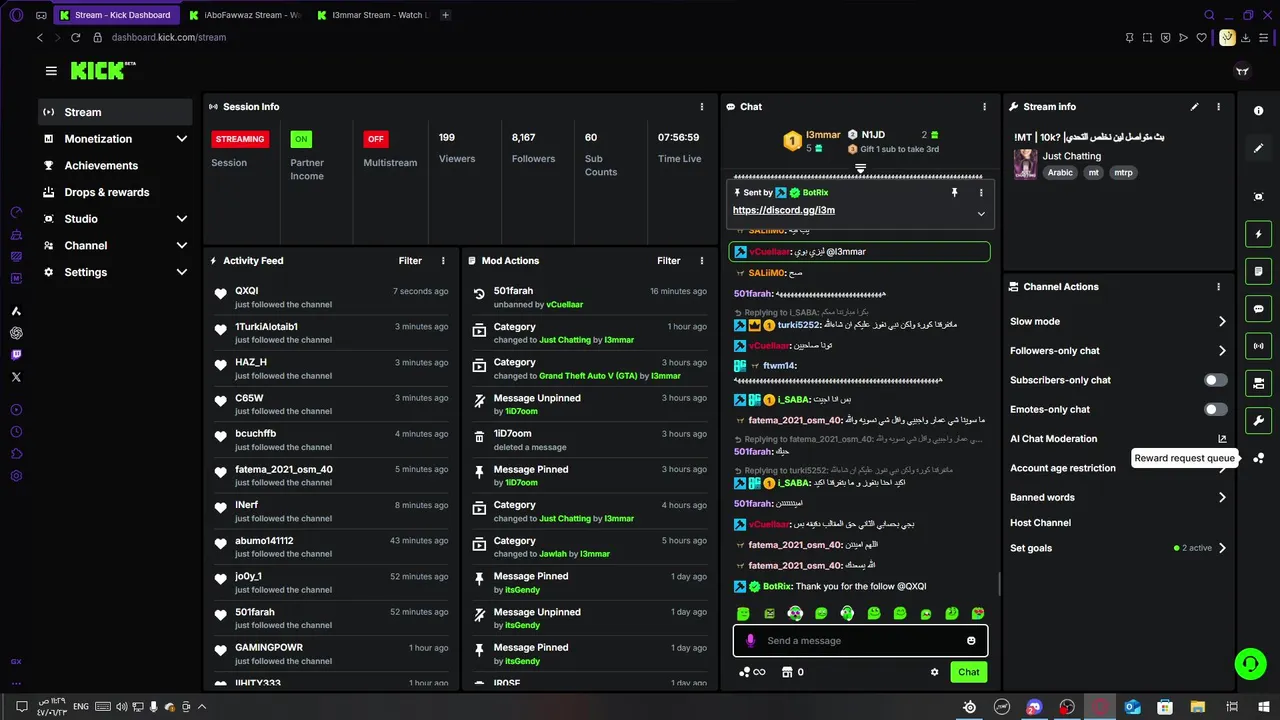This screenshot has width=1280, height=720.
Task: Click the lightning bolt icon in right sidebar
Action: 1258,234
